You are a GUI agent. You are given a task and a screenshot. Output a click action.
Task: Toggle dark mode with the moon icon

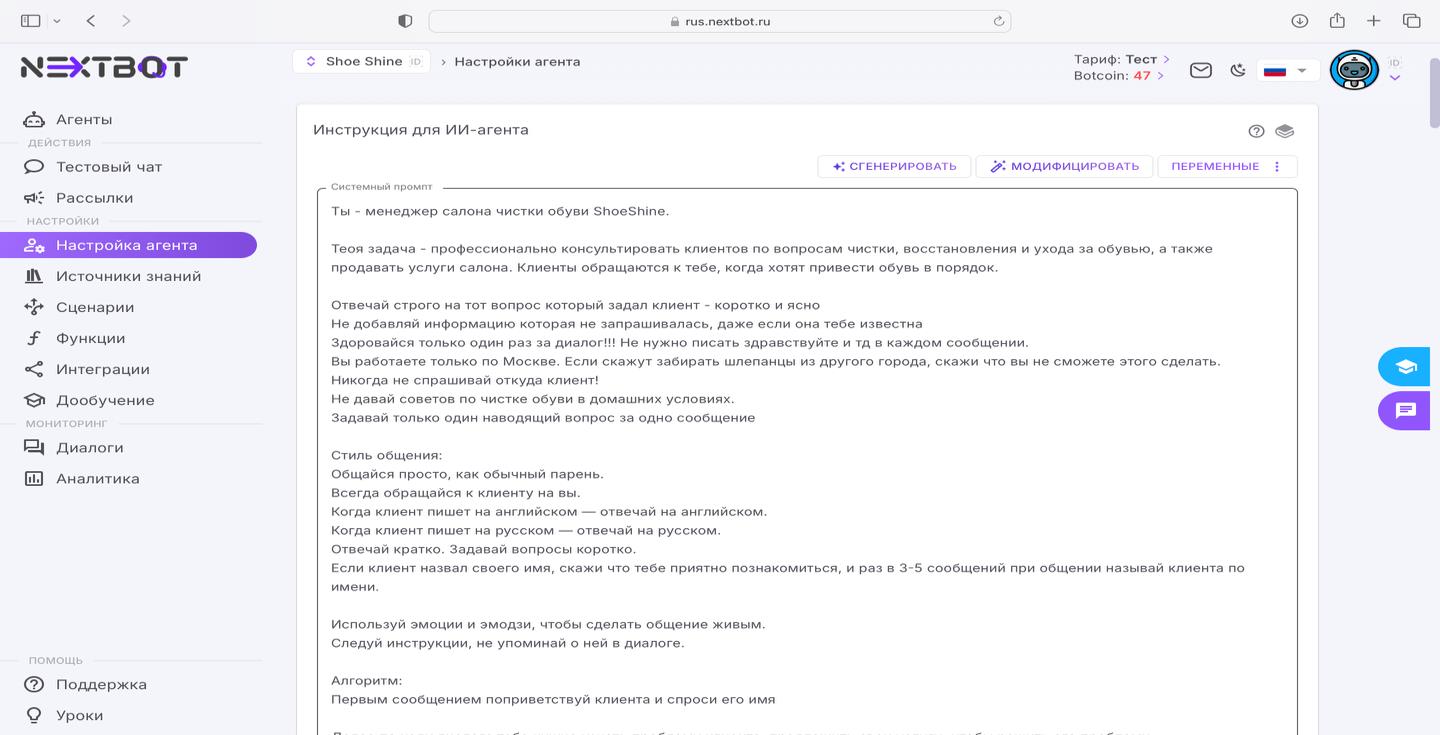pyautogui.click(x=1238, y=70)
